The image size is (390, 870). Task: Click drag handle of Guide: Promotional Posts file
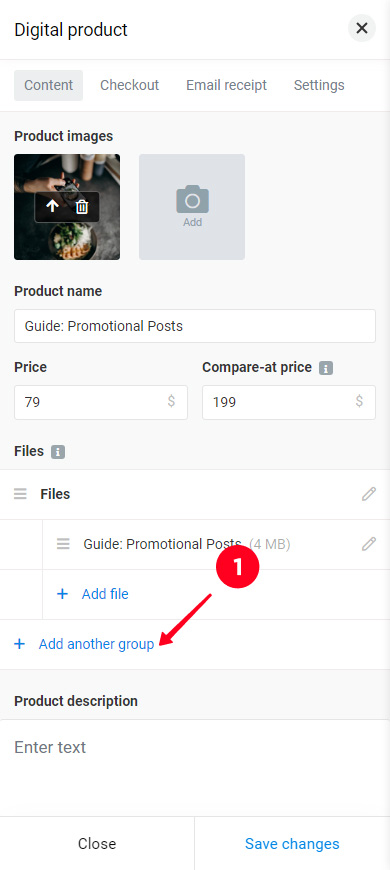click(x=63, y=544)
